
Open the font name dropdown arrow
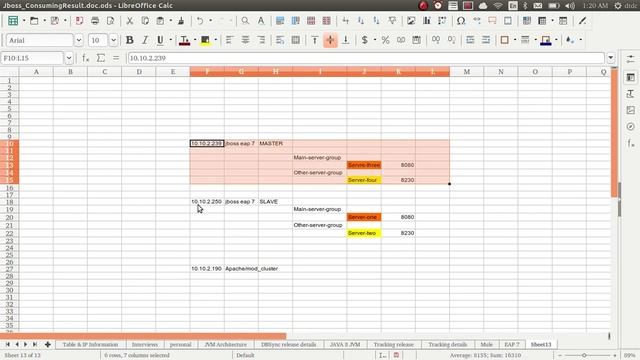click(x=79, y=40)
